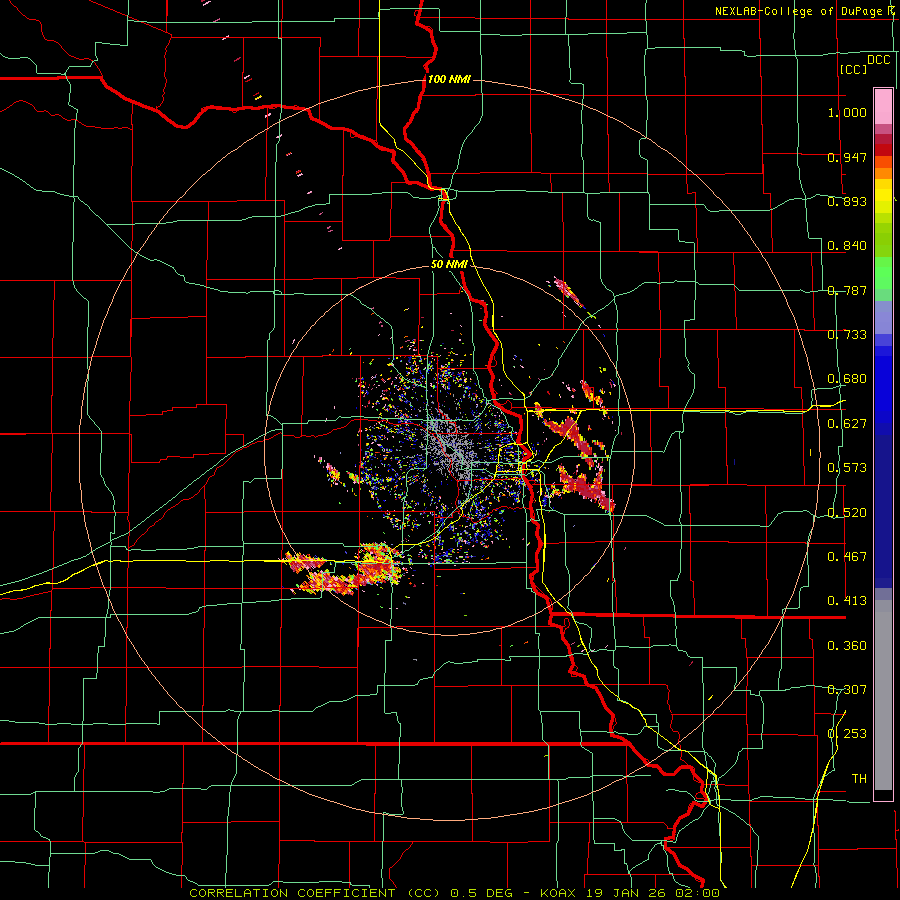Pick the gray low-value segment of the color bar

(x=883, y=695)
